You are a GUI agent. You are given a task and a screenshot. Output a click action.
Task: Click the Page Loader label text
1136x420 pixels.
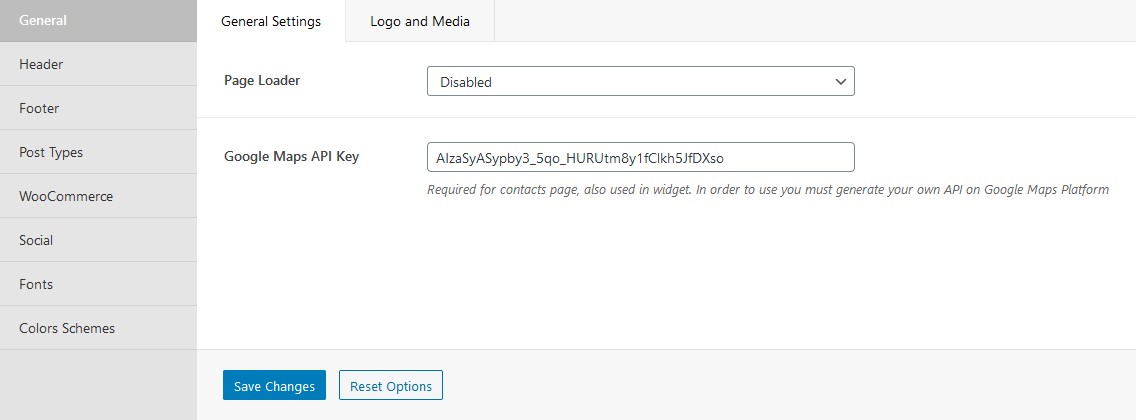coord(262,80)
